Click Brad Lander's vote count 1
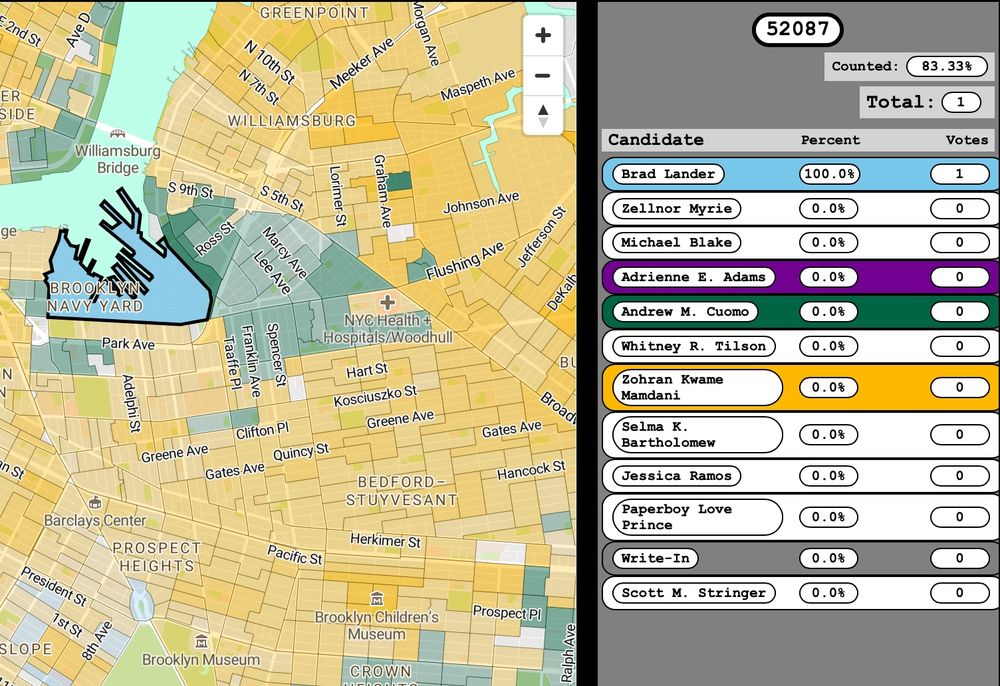Image resolution: width=1000 pixels, height=686 pixels. [959, 174]
